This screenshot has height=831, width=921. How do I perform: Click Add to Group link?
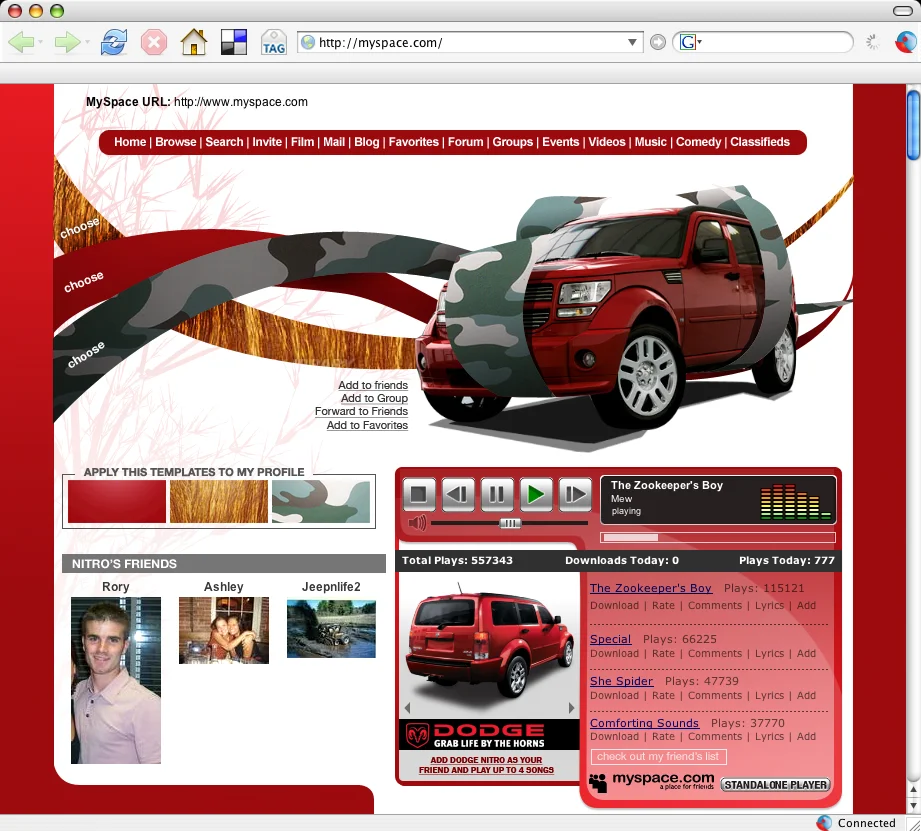pos(374,398)
